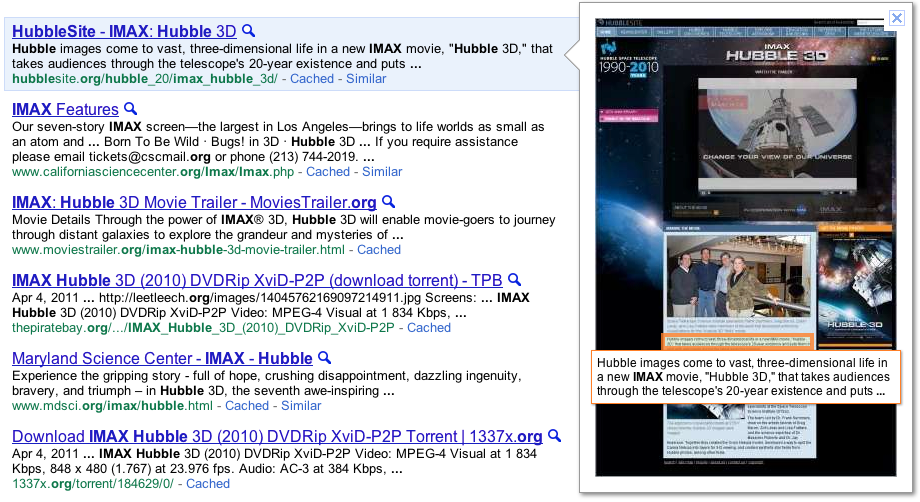Click magnifier icon beside 1337x.org result
This screenshot has width=920, height=502.
[x=554, y=436]
